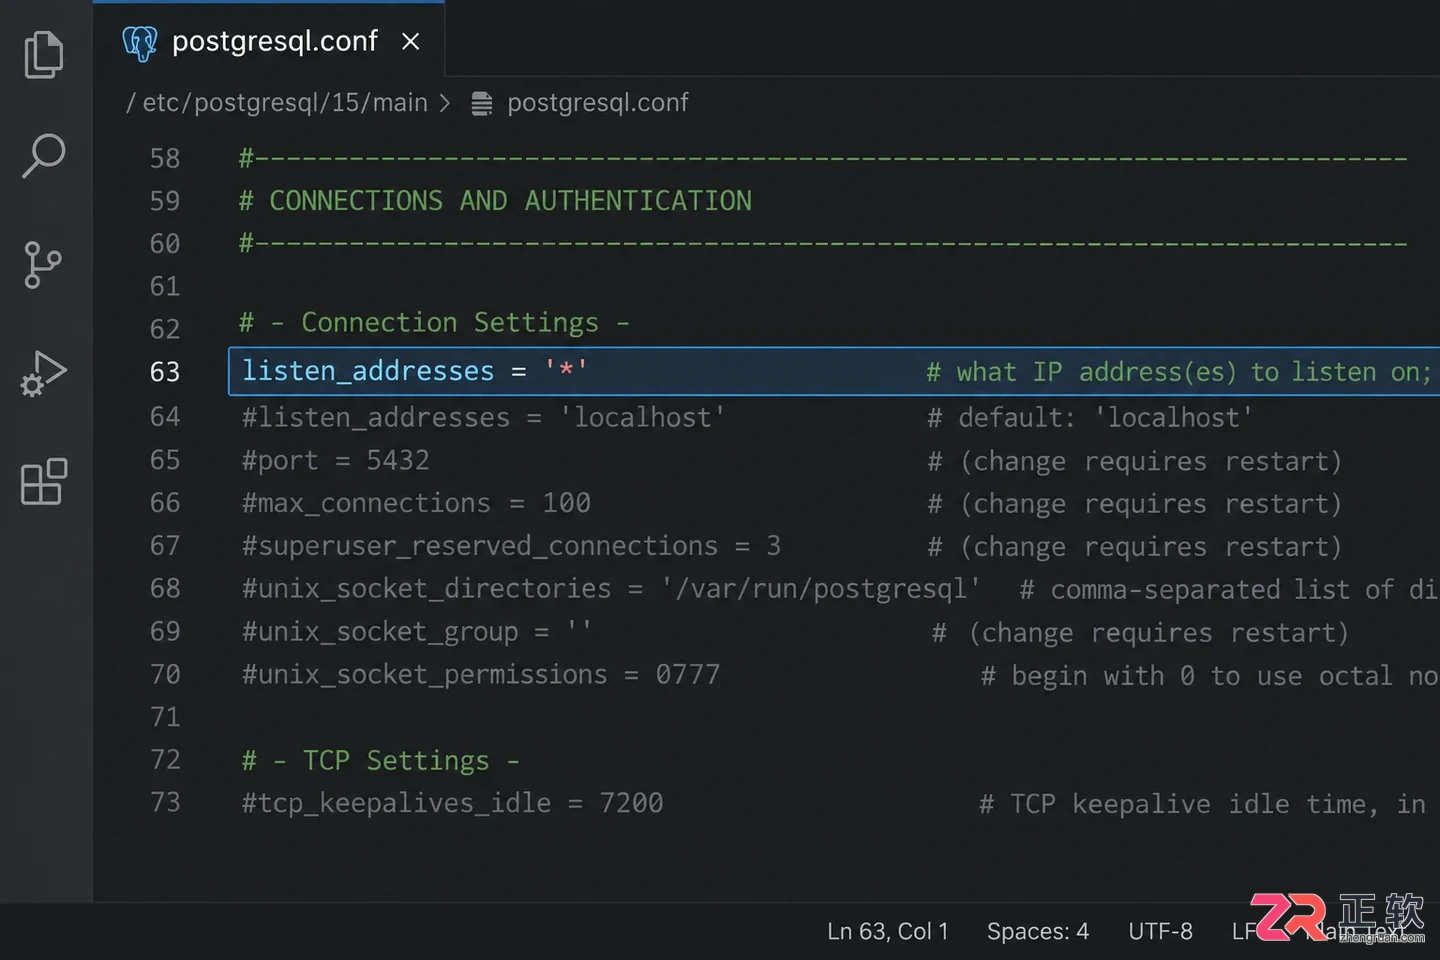
Task: Change indentation via Spaces: 4
Action: click(1038, 931)
